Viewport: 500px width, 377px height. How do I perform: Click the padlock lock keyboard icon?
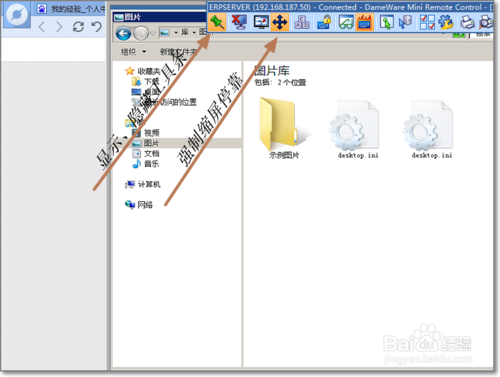point(324,22)
